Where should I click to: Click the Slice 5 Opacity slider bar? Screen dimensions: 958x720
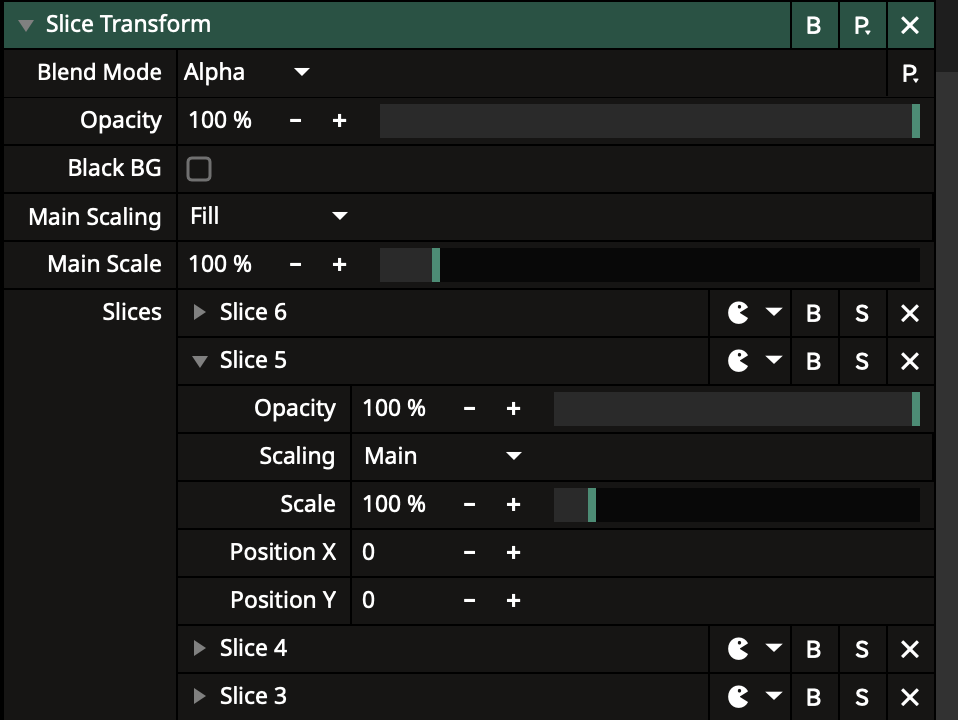(736, 409)
